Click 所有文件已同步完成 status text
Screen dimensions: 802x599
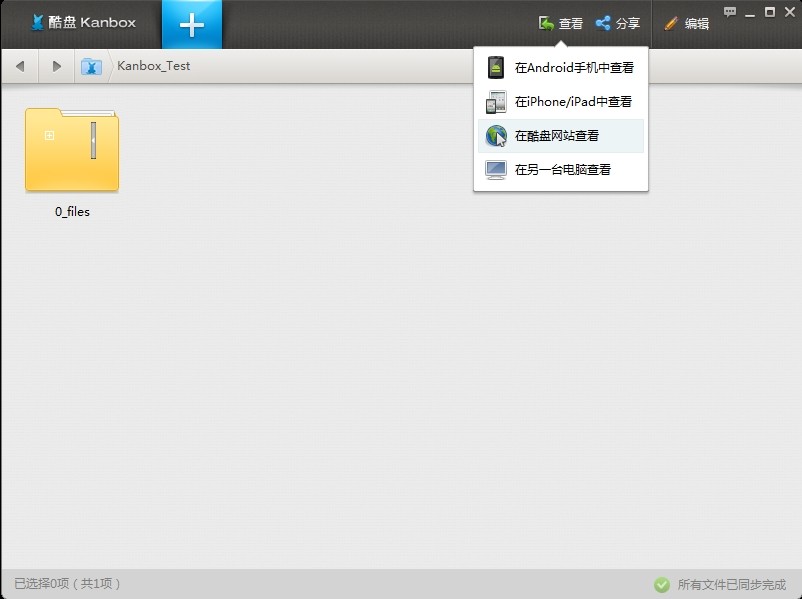731,584
